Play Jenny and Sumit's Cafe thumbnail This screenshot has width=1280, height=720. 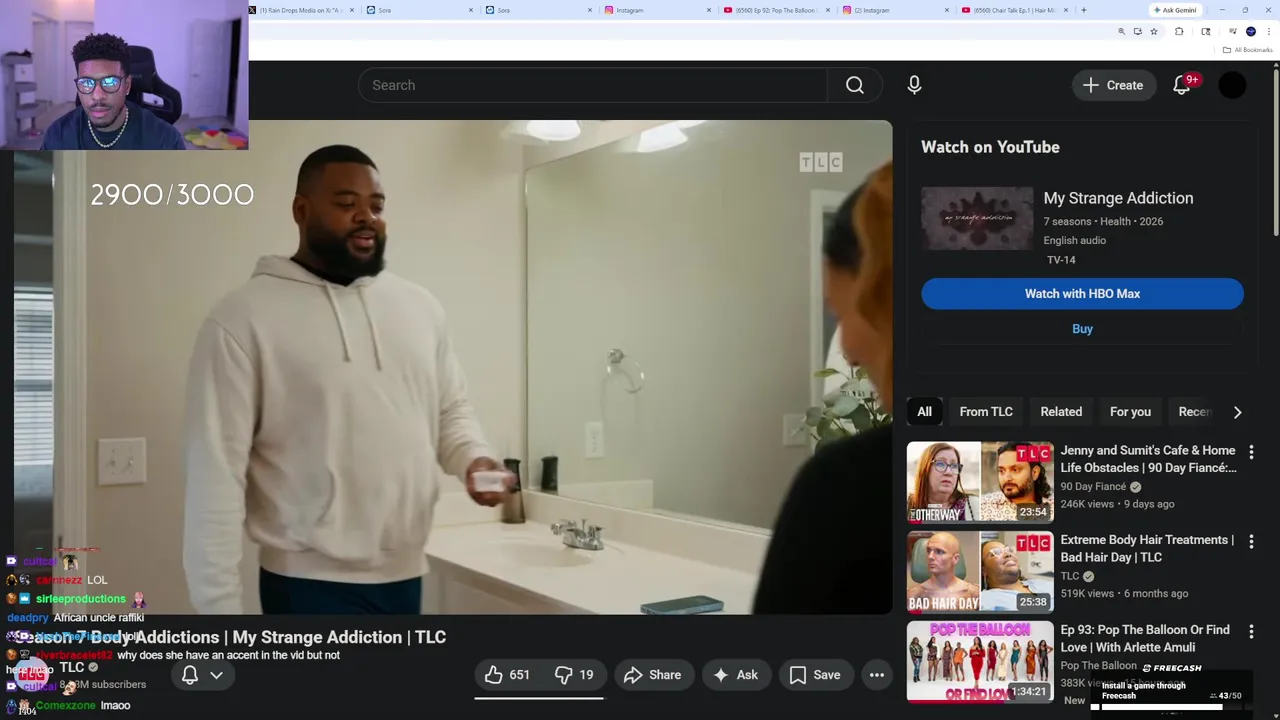(980, 482)
